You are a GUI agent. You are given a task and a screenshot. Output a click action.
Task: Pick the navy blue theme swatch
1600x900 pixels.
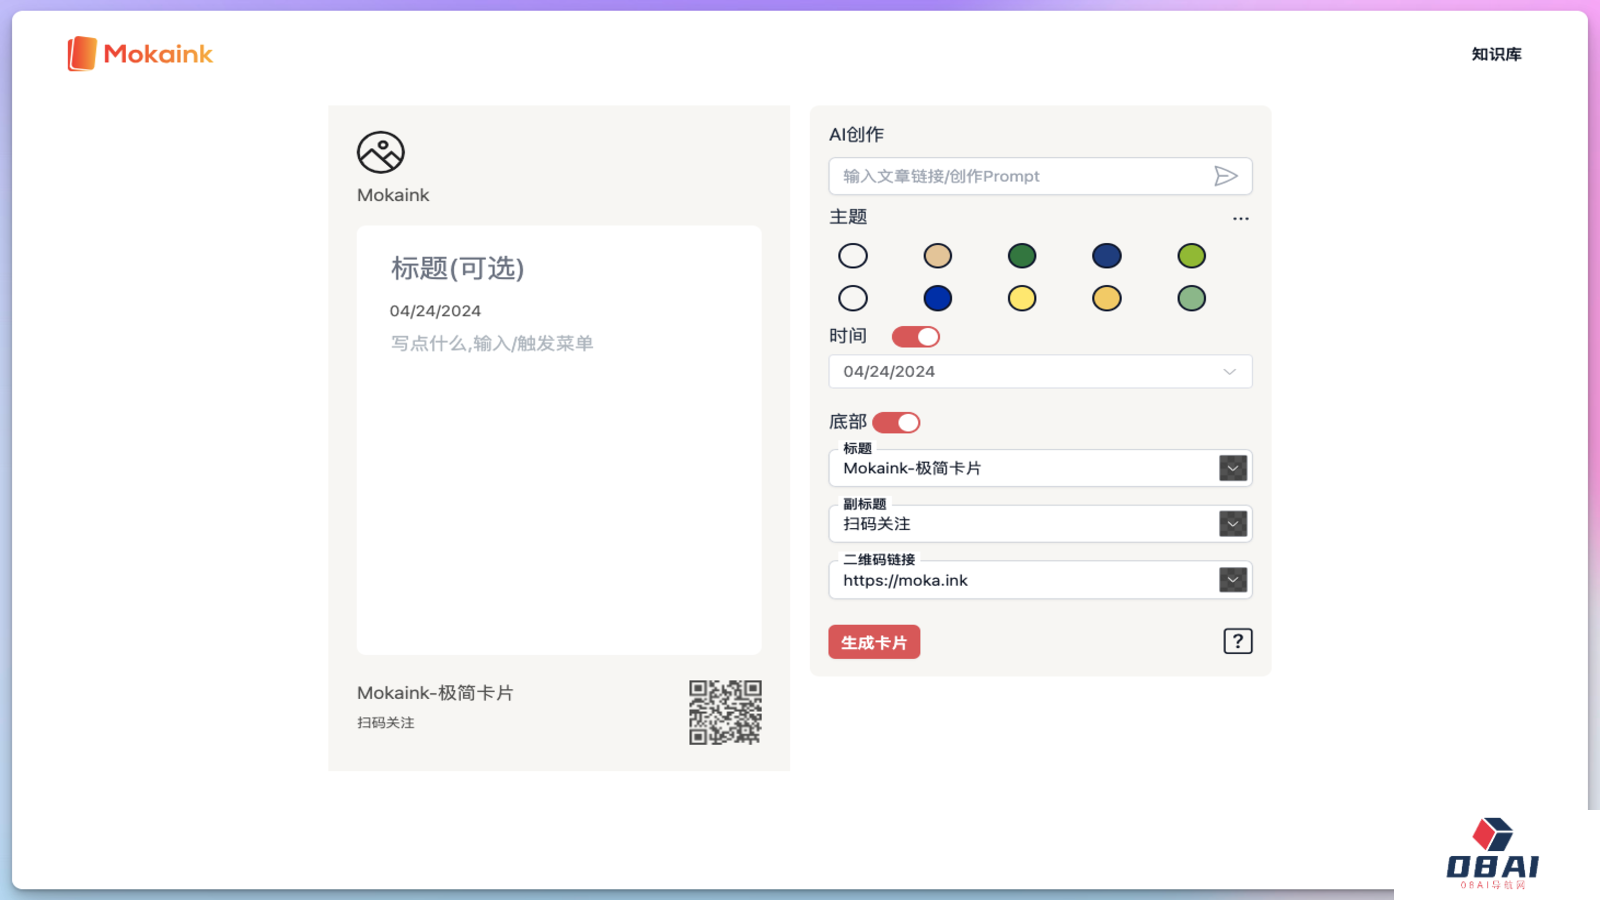point(1106,256)
